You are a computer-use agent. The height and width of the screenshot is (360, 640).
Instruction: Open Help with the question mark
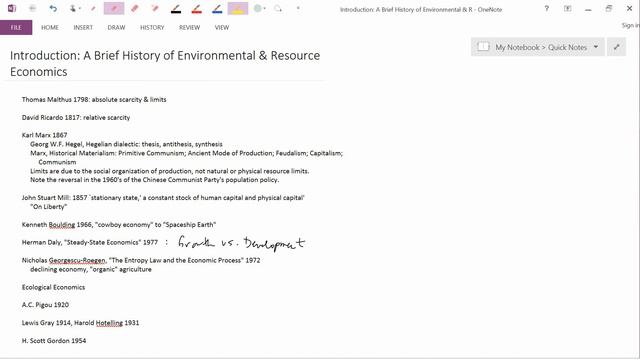click(547, 9)
